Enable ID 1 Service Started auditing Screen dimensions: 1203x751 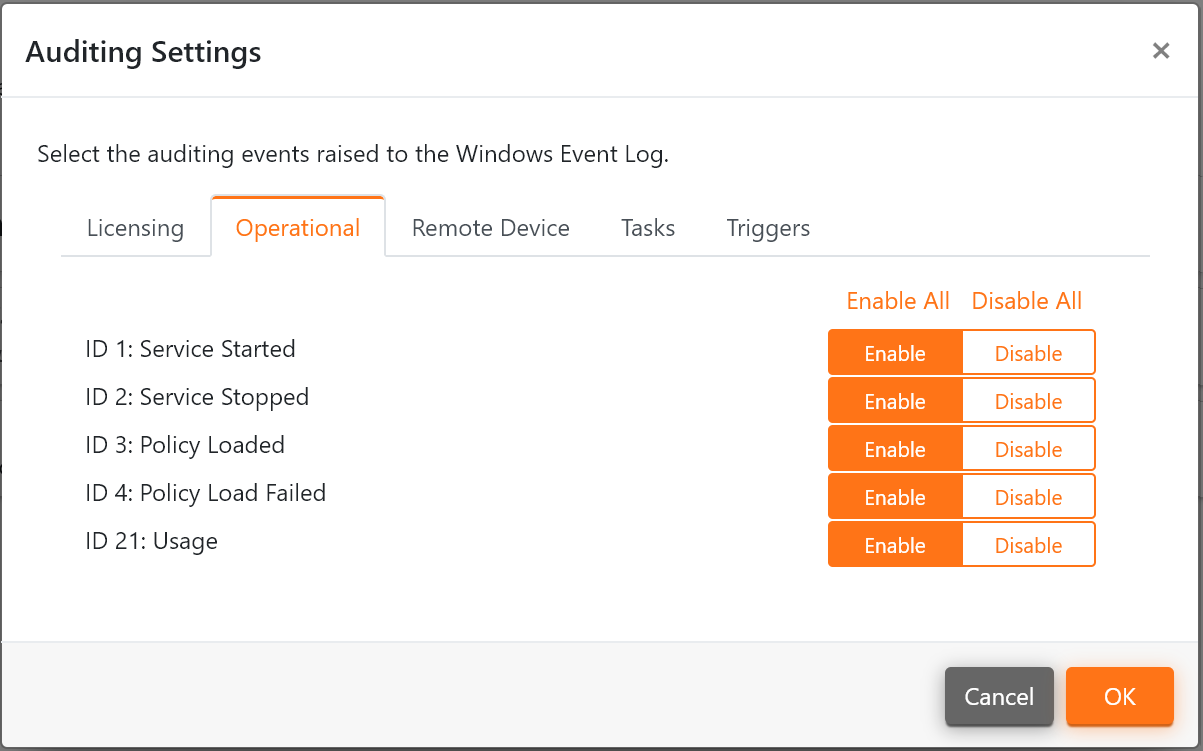click(x=895, y=353)
